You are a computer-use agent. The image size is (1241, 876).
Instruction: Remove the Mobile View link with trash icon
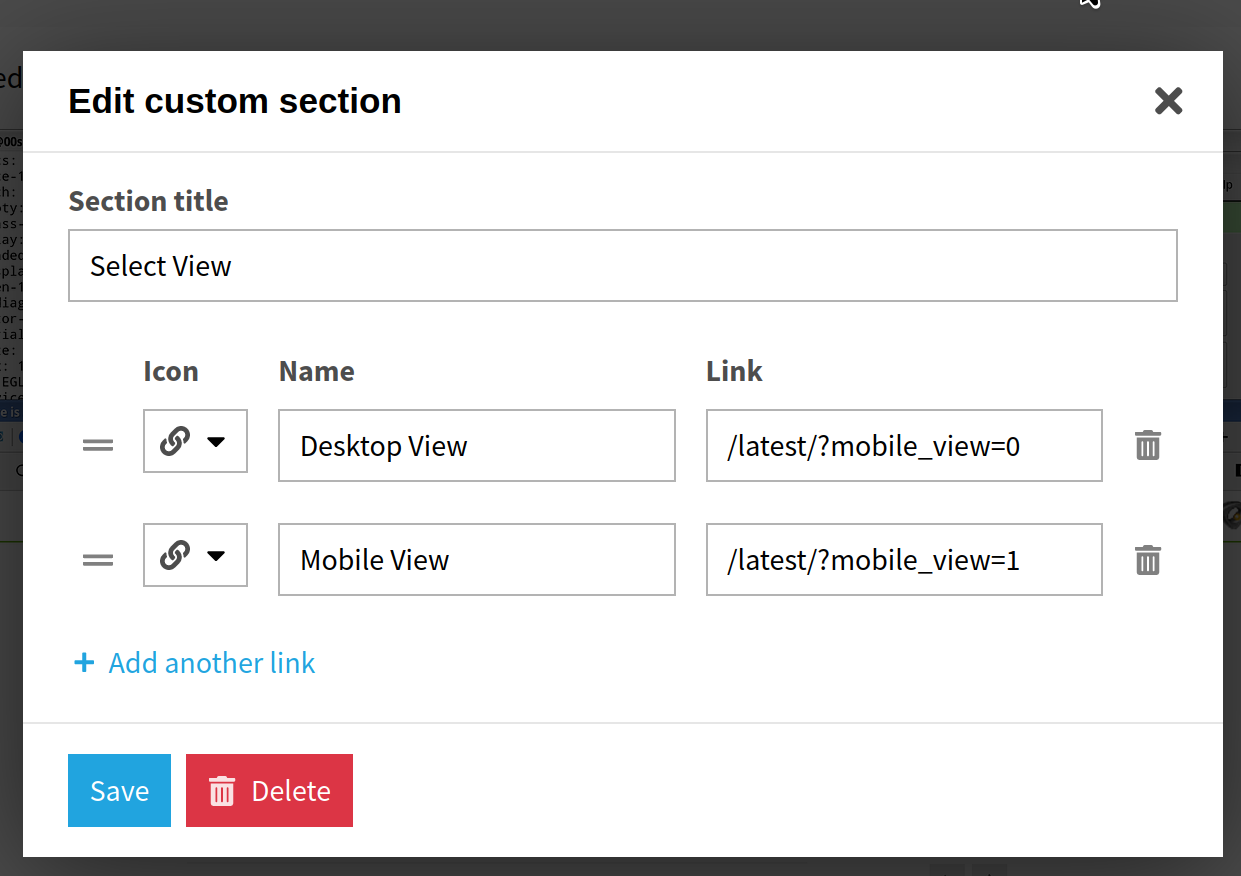click(1148, 559)
